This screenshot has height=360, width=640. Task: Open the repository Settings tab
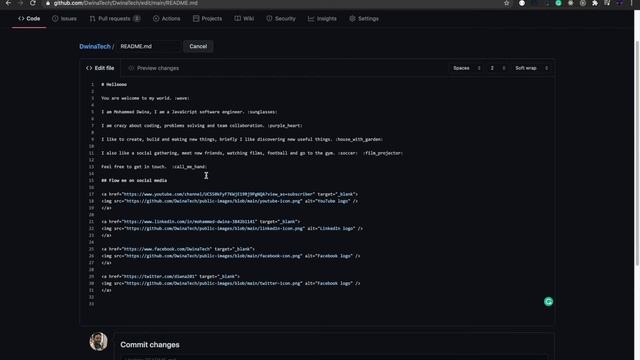(364, 18)
